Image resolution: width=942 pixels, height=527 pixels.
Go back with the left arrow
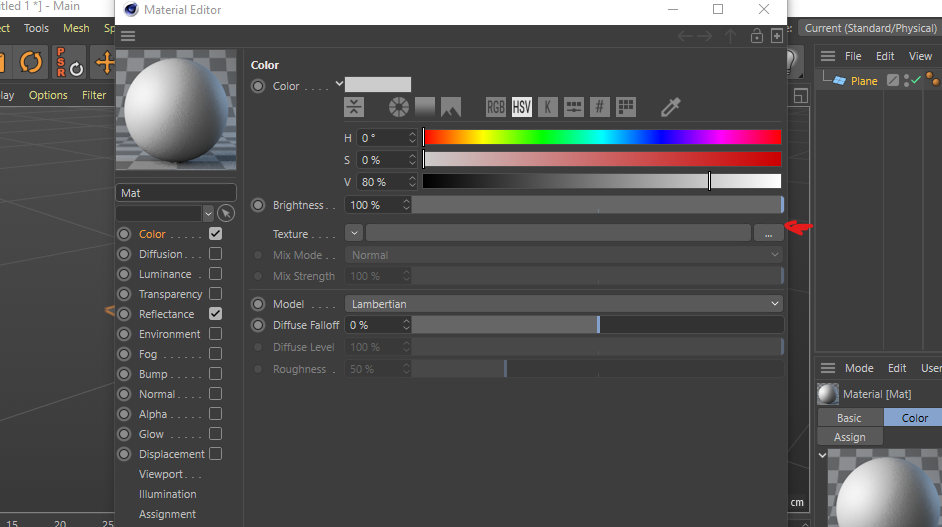[x=685, y=37]
